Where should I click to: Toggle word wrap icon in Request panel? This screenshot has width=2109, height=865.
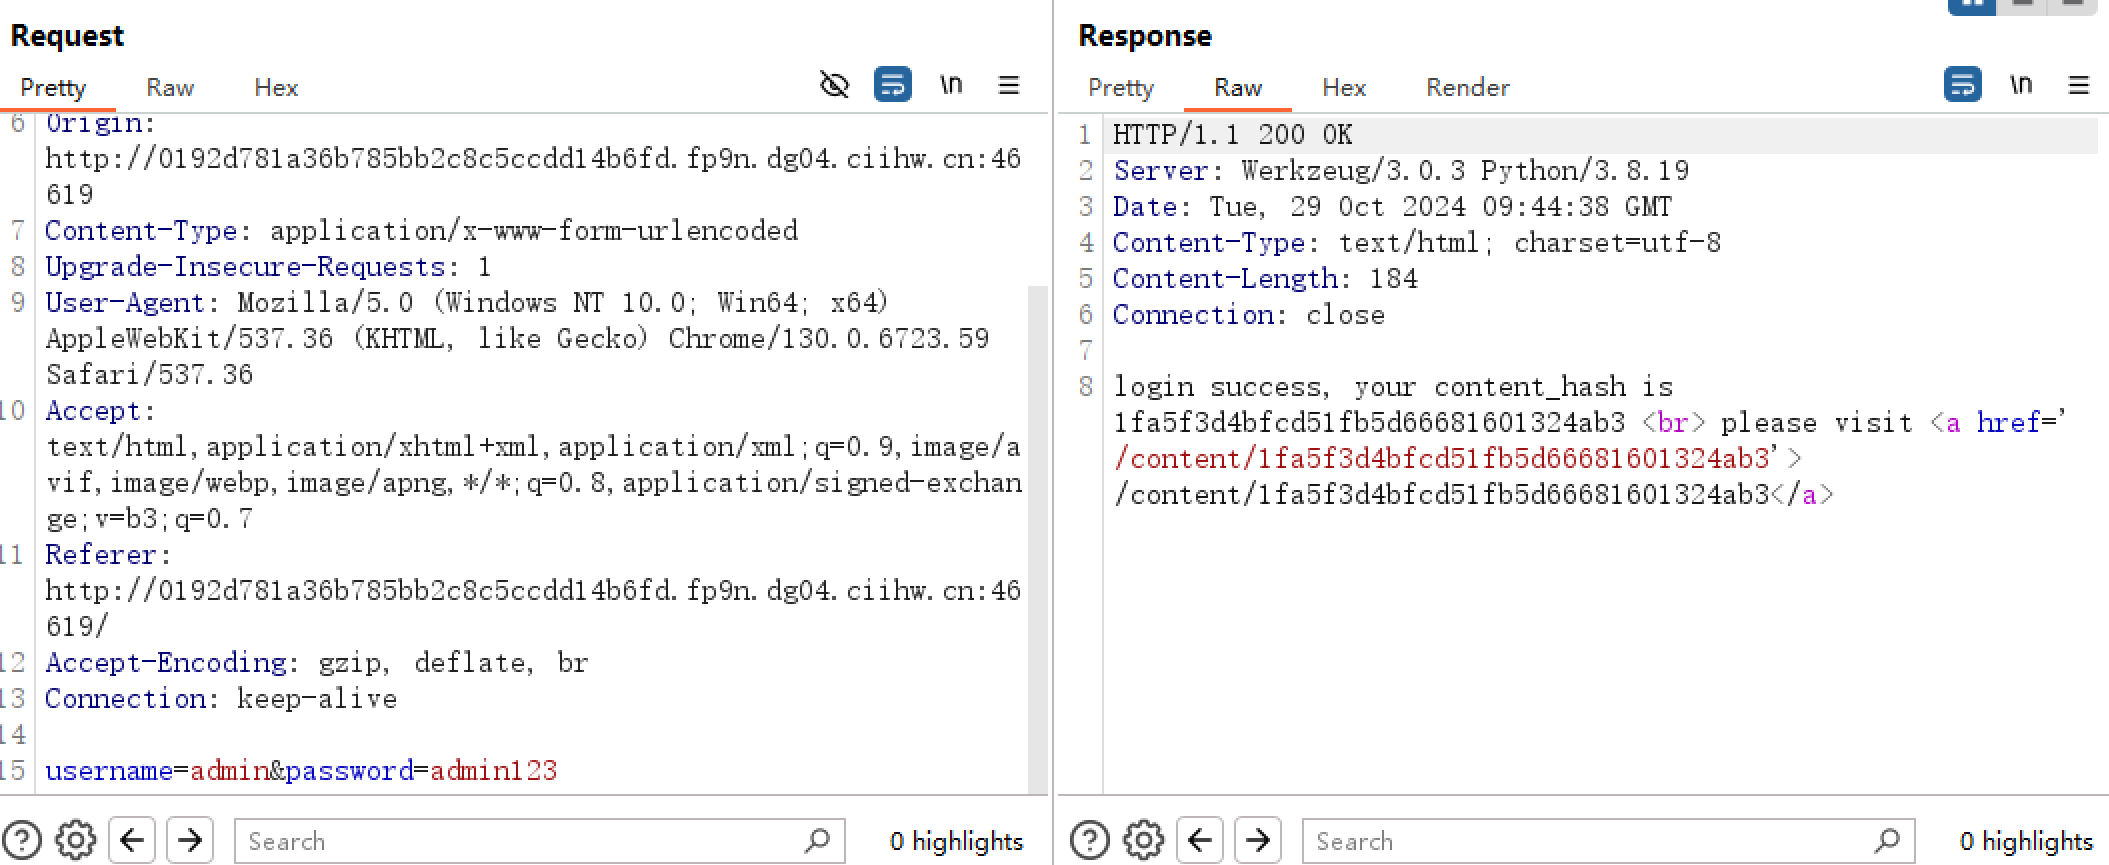[x=893, y=85]
